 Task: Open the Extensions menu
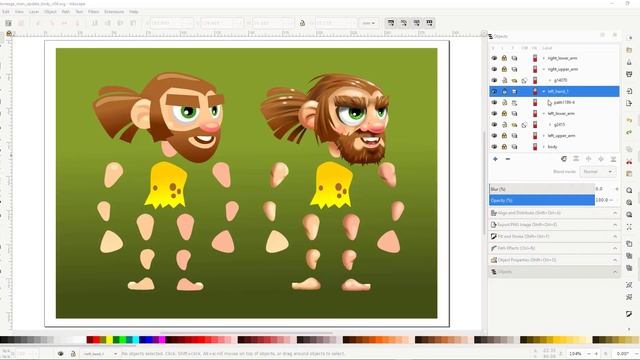(x=114, y=12)
